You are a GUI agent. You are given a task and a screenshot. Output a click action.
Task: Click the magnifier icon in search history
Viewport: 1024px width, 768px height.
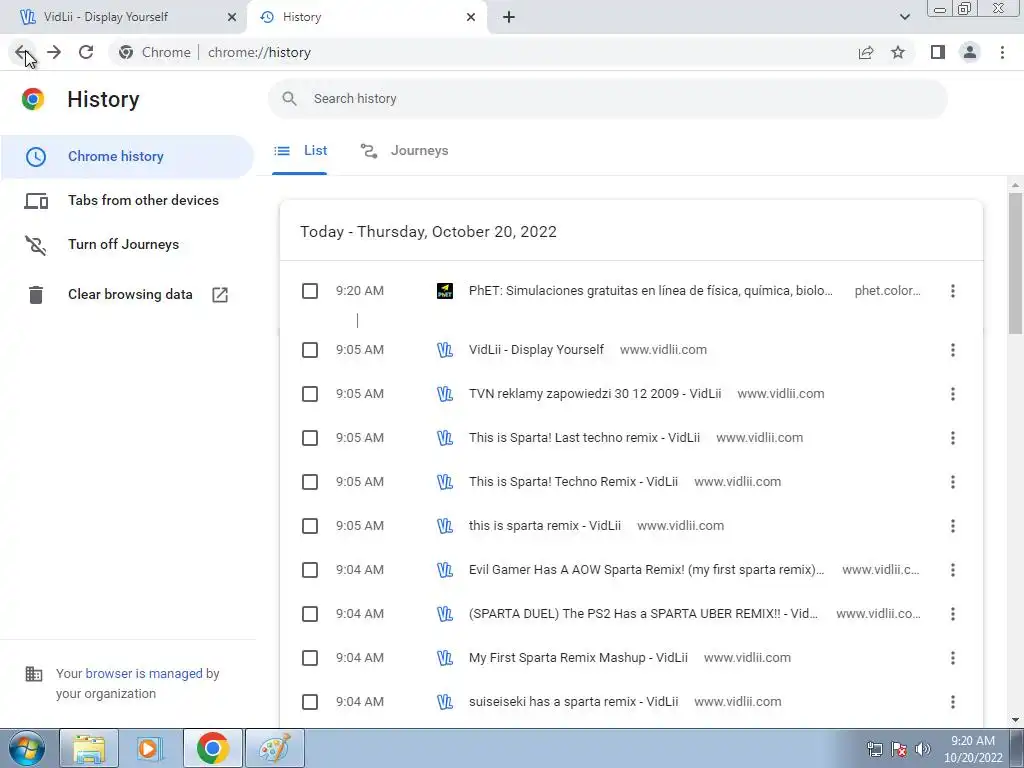tap(289, 99)
